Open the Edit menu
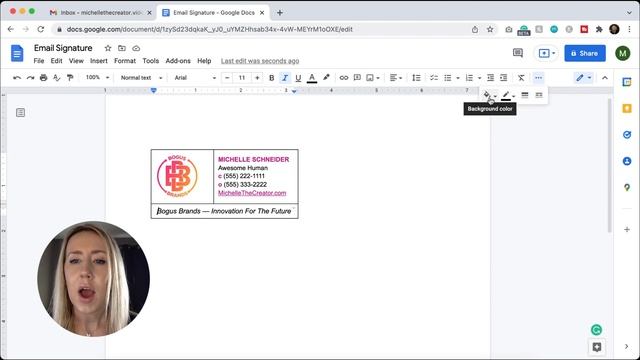Image resolution: width=640 pixels, height=360 pixels. click(x=56, y=61)
